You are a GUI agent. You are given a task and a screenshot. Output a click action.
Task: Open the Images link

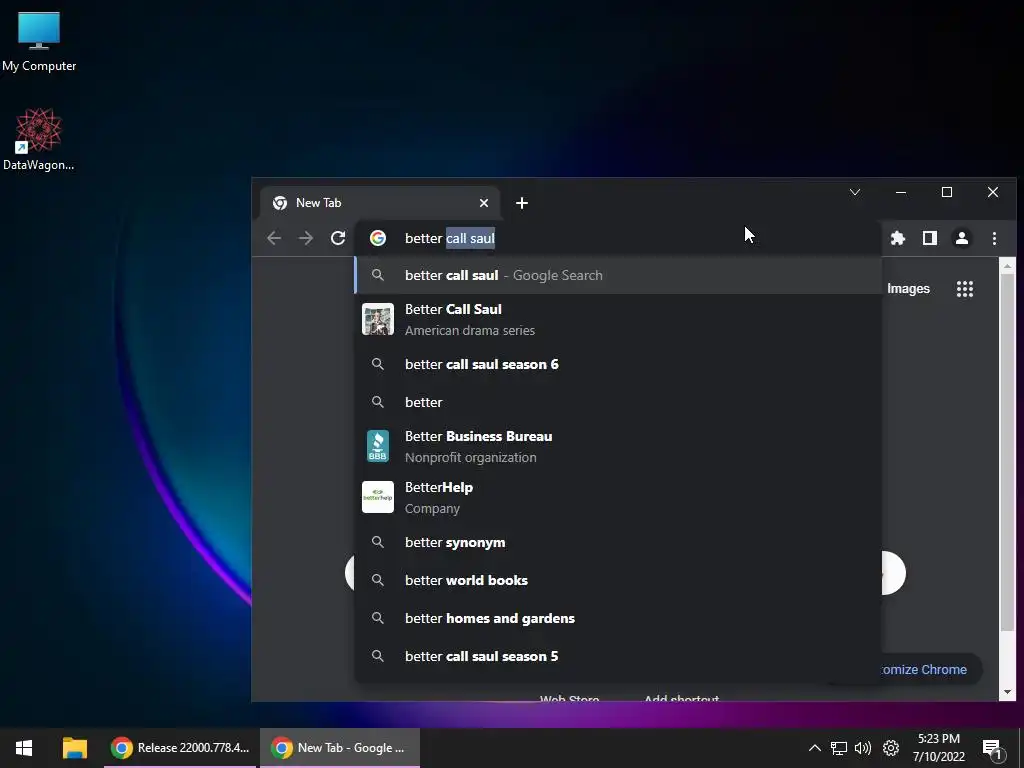(908, 289)
